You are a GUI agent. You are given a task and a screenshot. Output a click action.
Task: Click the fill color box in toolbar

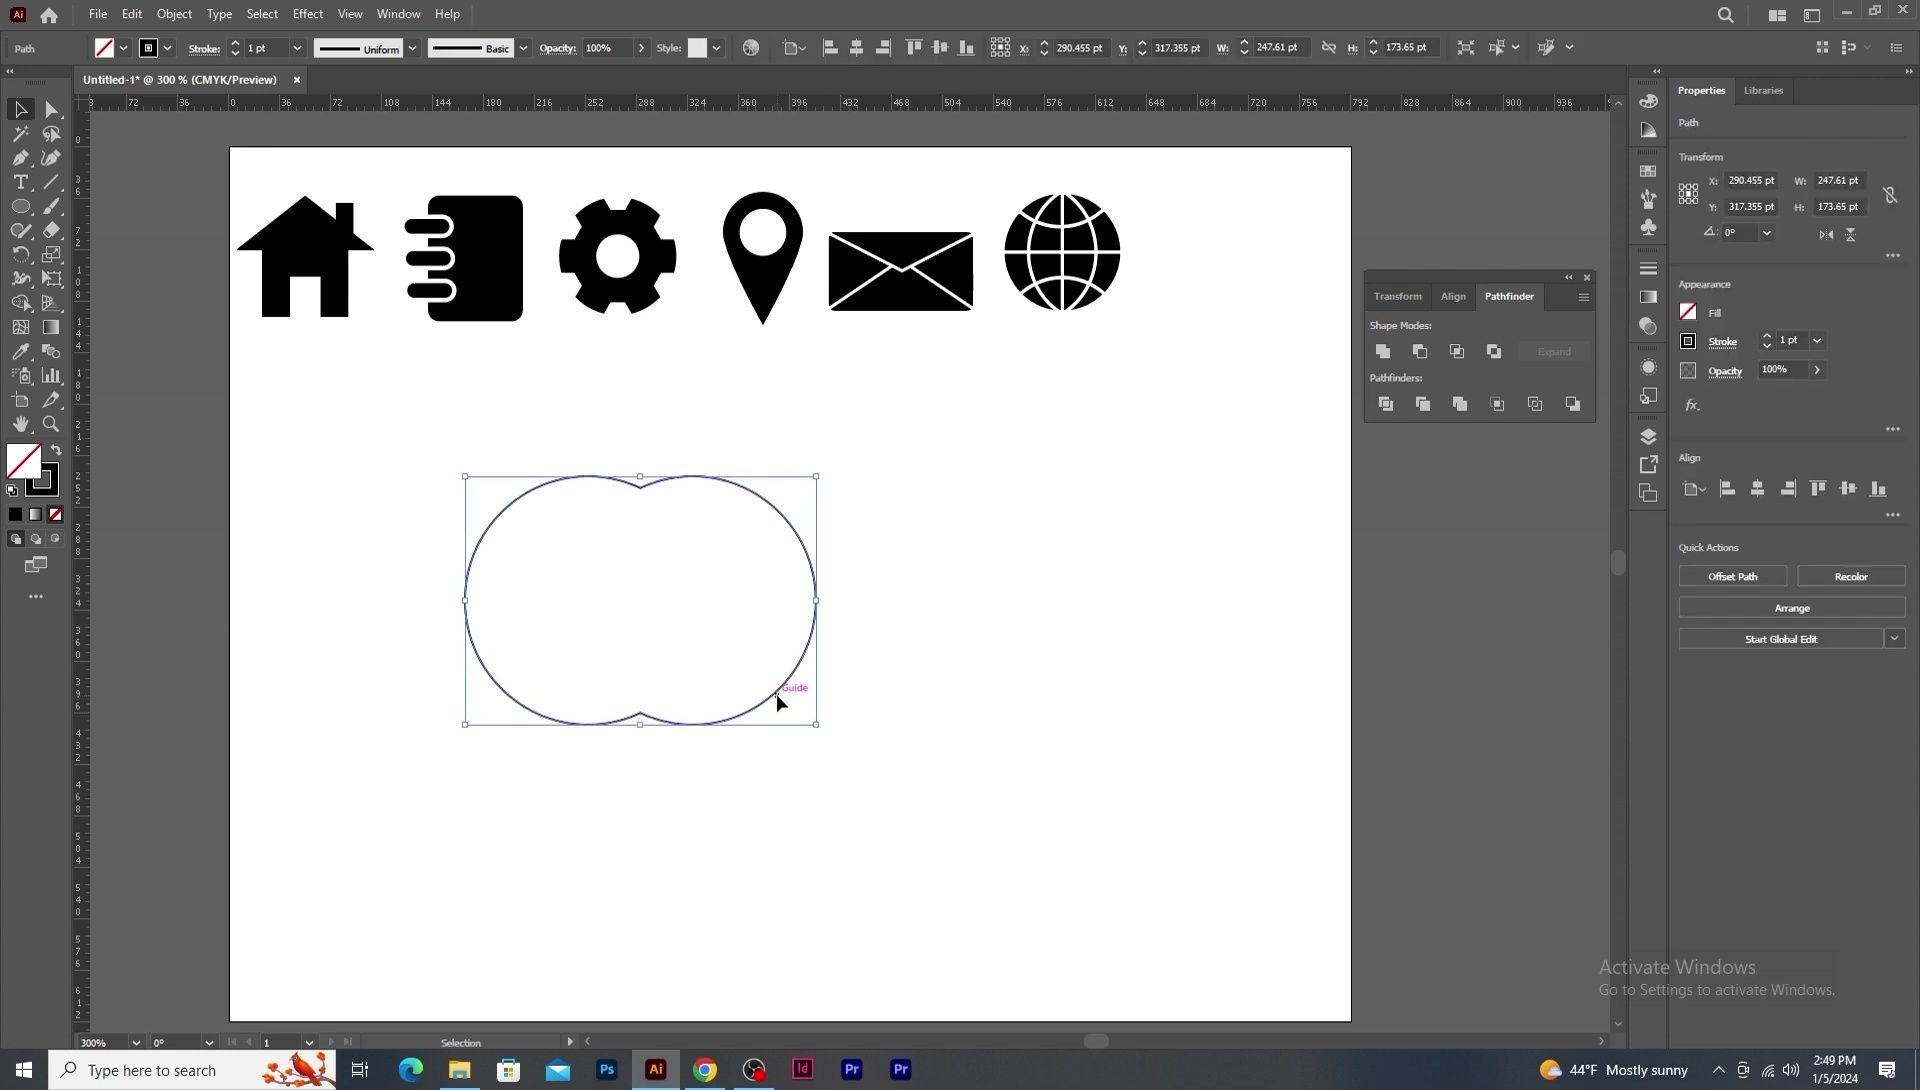[22, 460]
